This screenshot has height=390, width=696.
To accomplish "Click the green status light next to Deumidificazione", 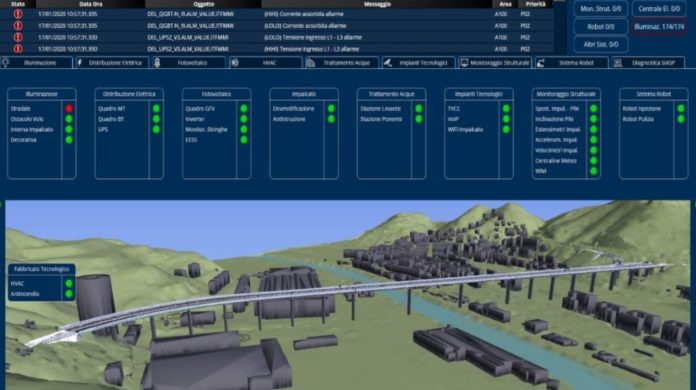I will pyautogui.click(x=331, y=108).
